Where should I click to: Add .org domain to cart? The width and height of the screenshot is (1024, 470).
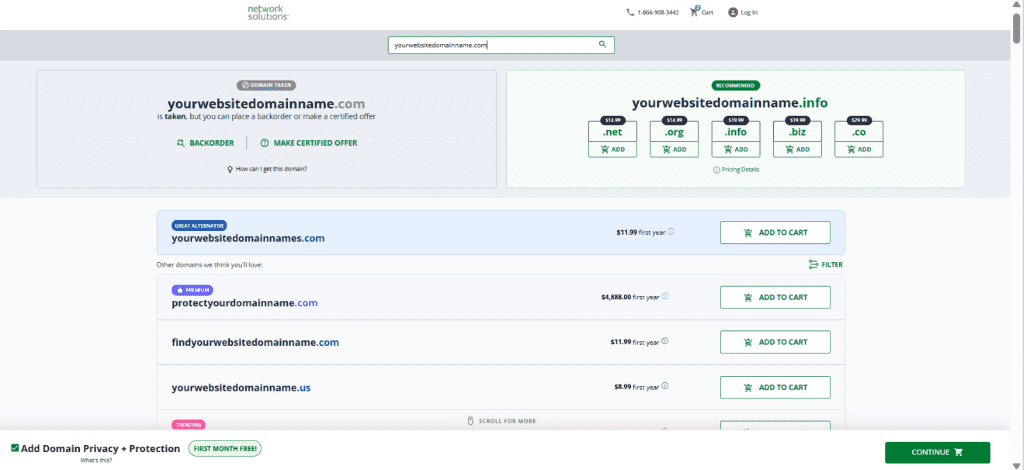click(674, 149)
